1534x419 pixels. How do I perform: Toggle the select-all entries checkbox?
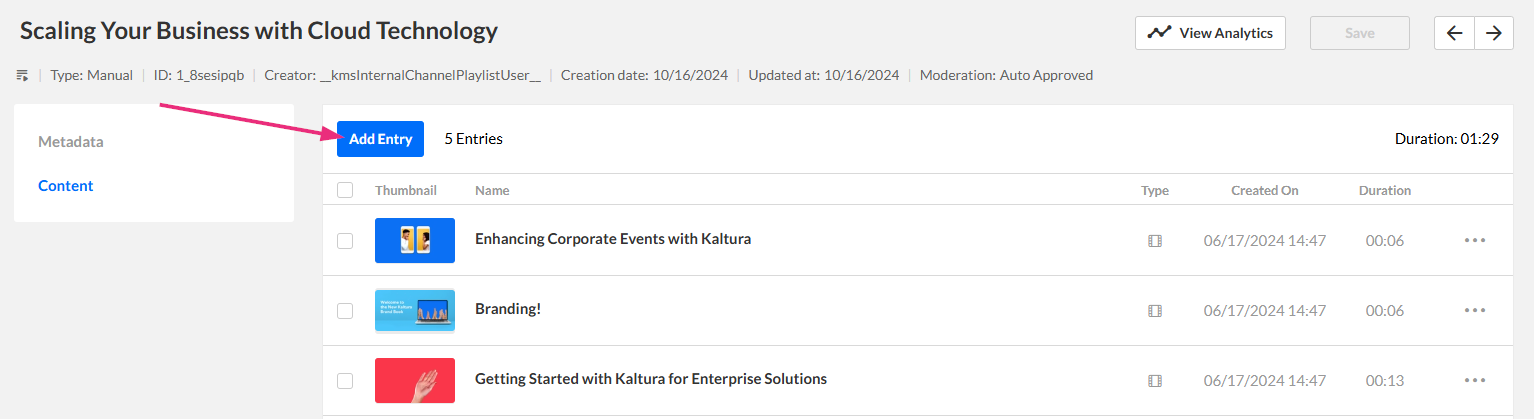click(x=345, y=190)
